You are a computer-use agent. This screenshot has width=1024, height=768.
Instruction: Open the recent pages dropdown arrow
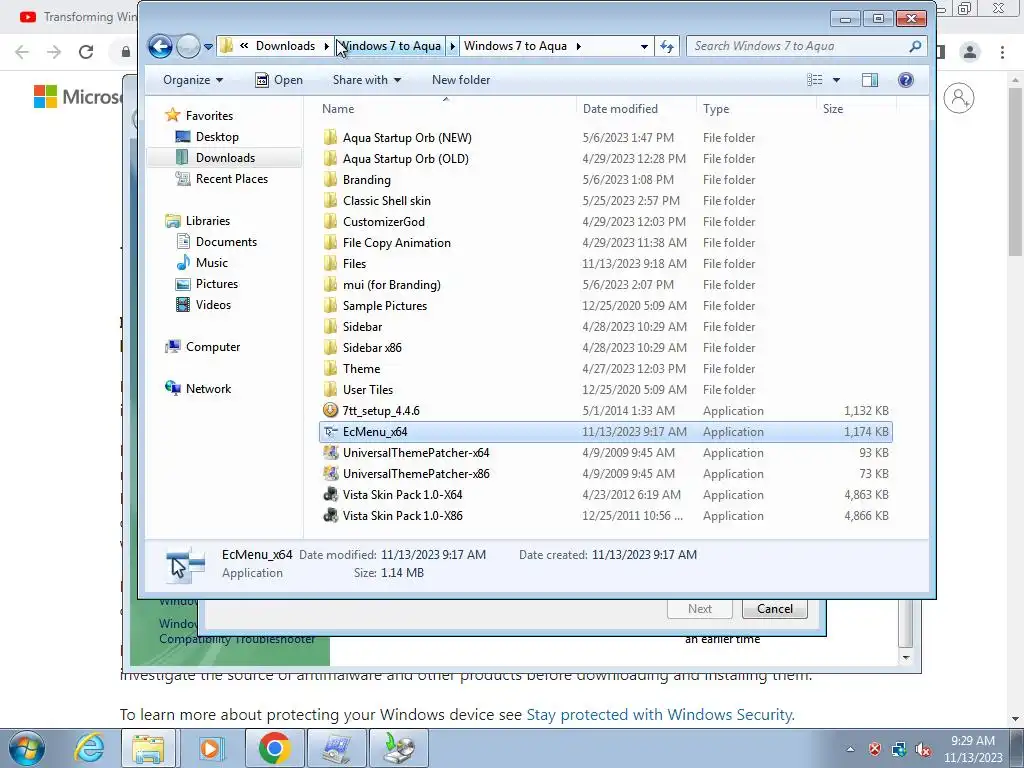pos(208,47)
